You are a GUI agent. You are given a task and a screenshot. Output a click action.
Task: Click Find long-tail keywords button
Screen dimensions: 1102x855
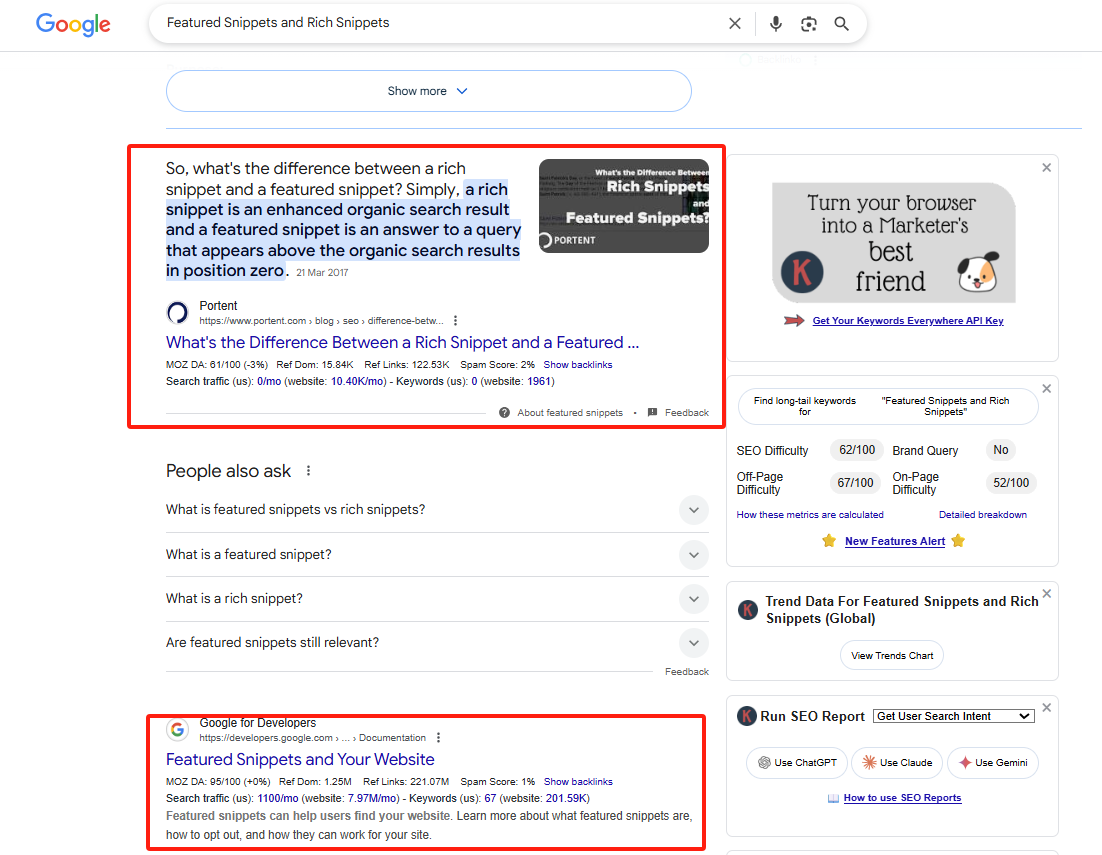(888, 406)
